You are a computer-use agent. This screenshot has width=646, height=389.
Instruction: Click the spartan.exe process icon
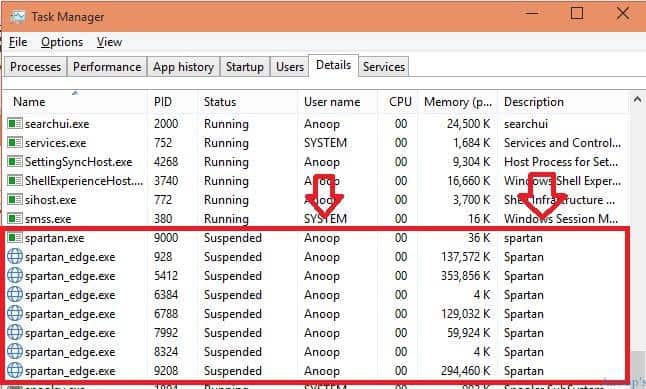pos(15,237)
